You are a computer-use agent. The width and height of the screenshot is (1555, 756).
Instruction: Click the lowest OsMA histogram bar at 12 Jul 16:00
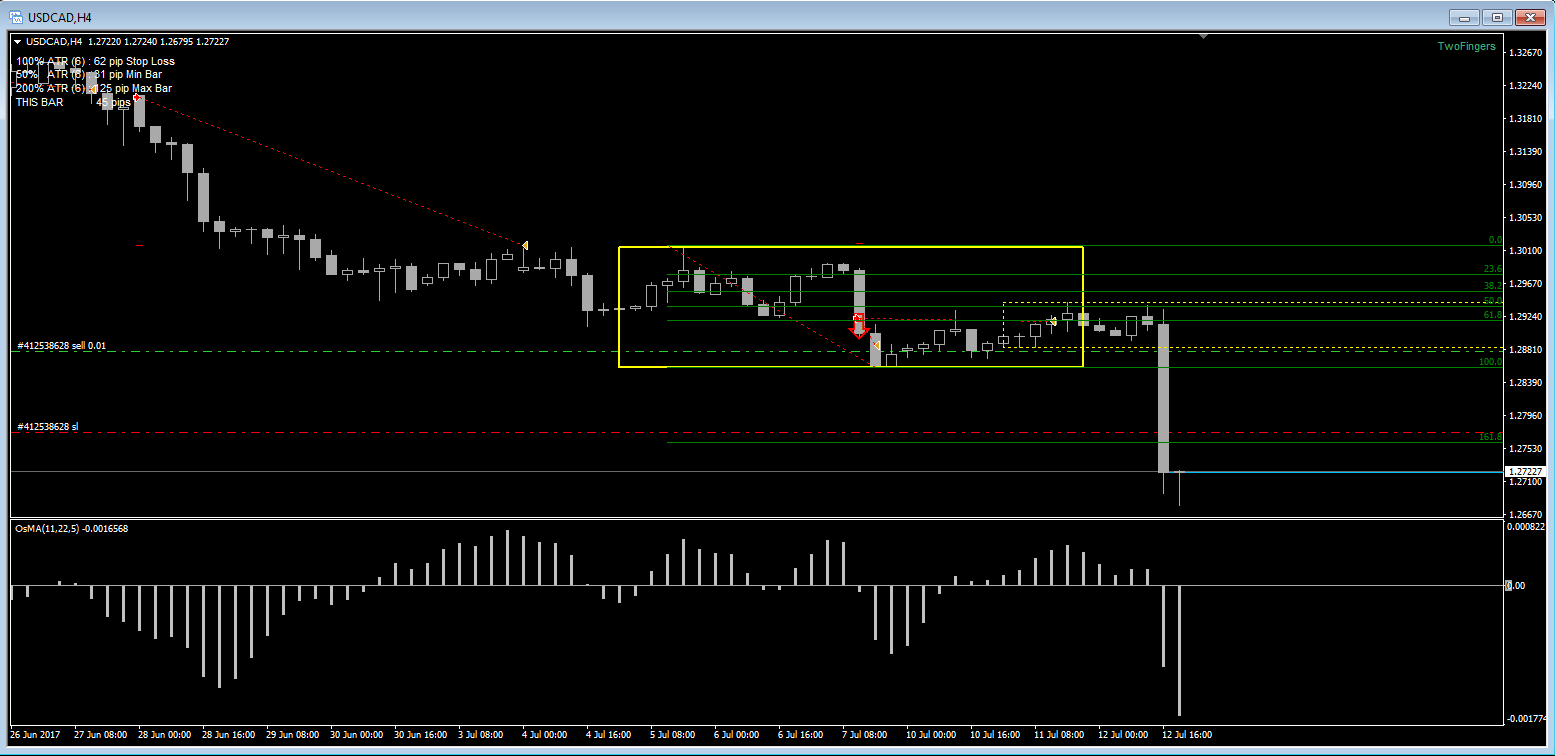[1180, 650]
